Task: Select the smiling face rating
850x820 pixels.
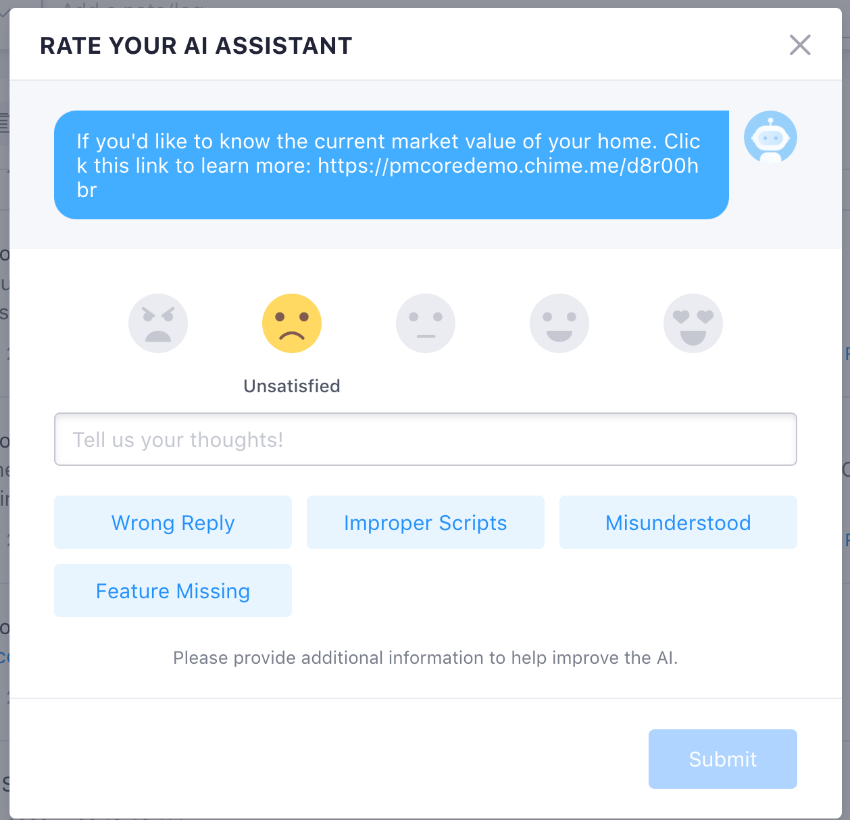Action: (559, 324)
